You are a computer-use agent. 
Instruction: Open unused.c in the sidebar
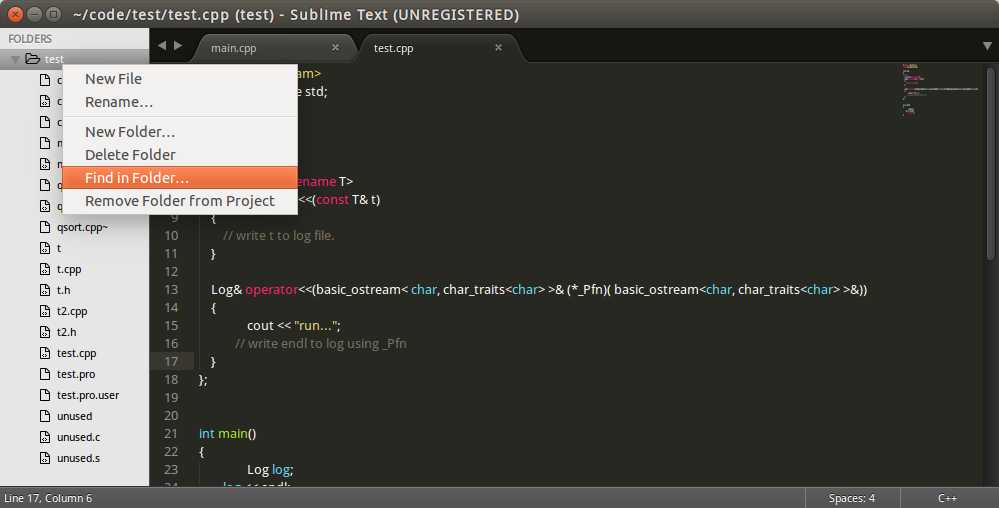tap(78, 437)
